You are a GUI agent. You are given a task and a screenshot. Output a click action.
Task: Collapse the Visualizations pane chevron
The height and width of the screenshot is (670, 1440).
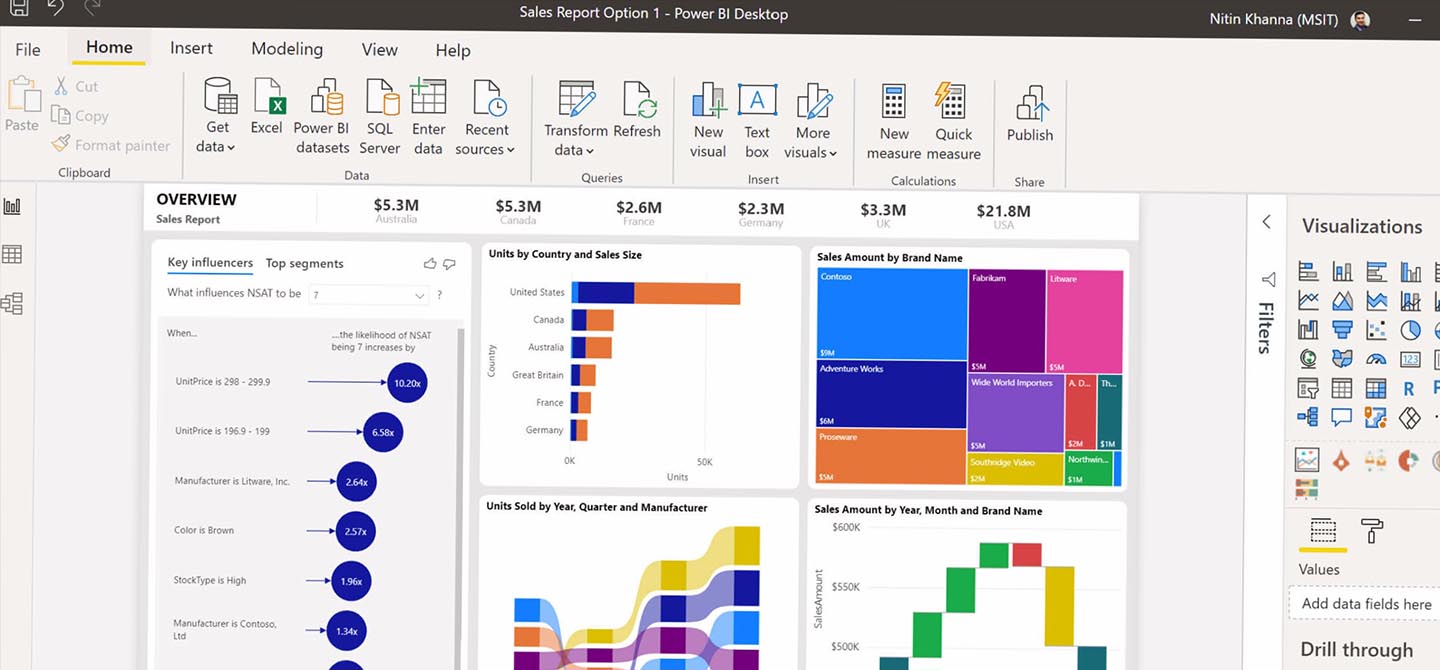tap(1266, 222)
